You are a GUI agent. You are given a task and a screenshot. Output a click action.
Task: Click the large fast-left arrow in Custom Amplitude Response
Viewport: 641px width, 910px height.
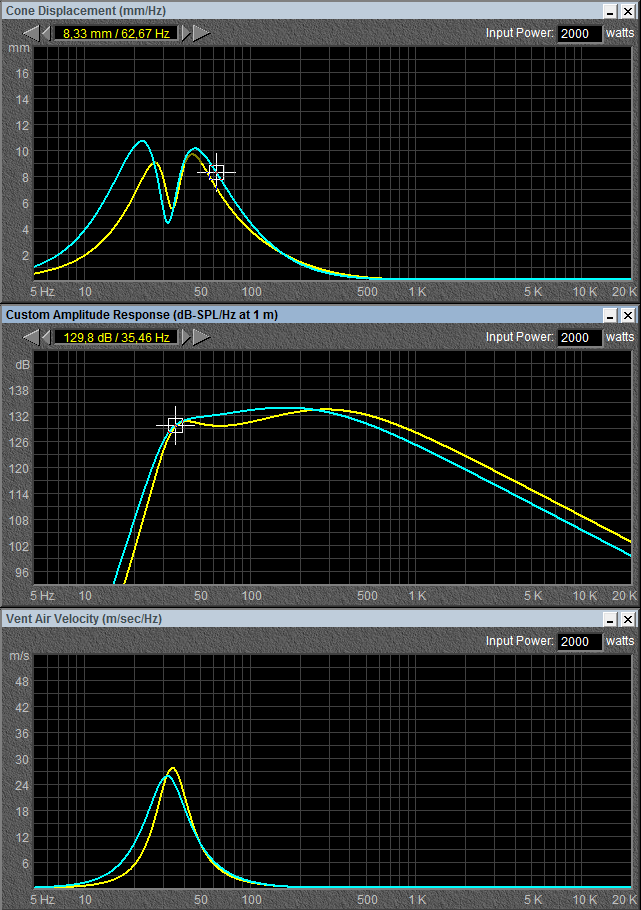31,337
